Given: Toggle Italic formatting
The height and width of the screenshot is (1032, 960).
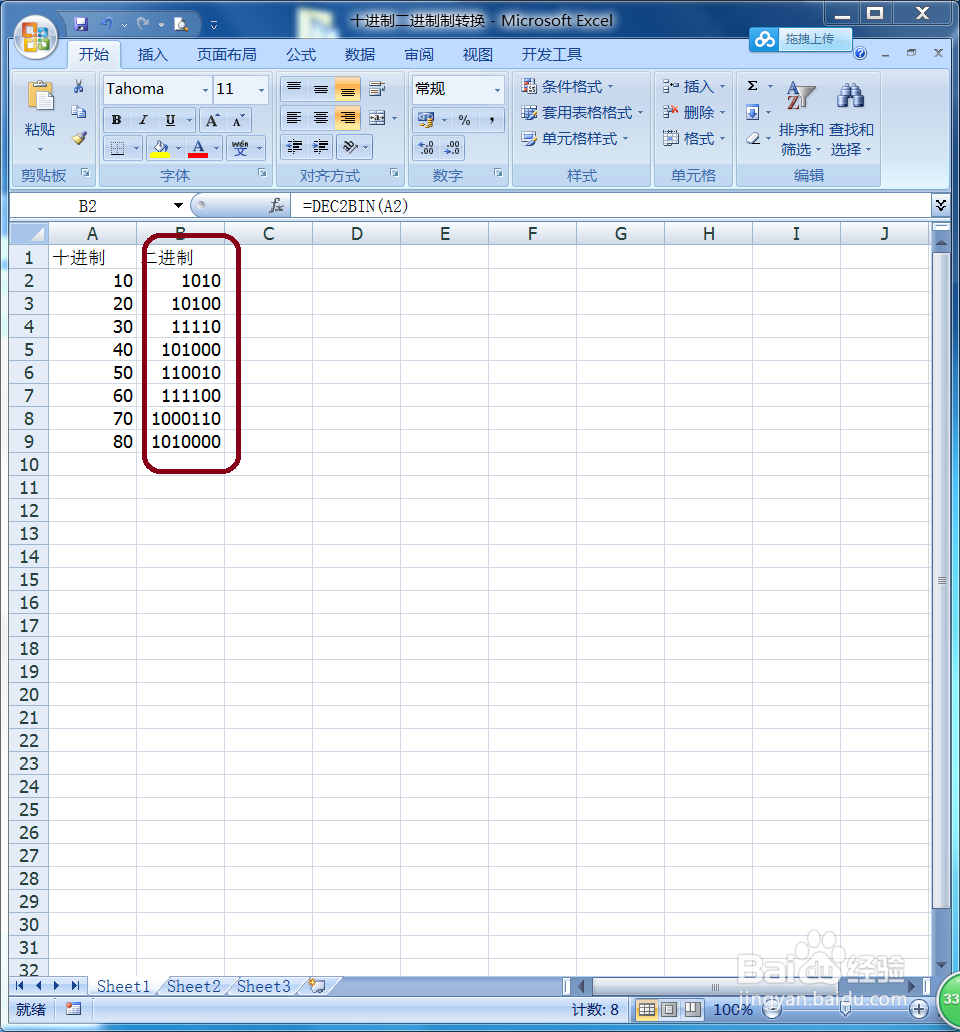Looking at the screenshot, I should [143, 120].
